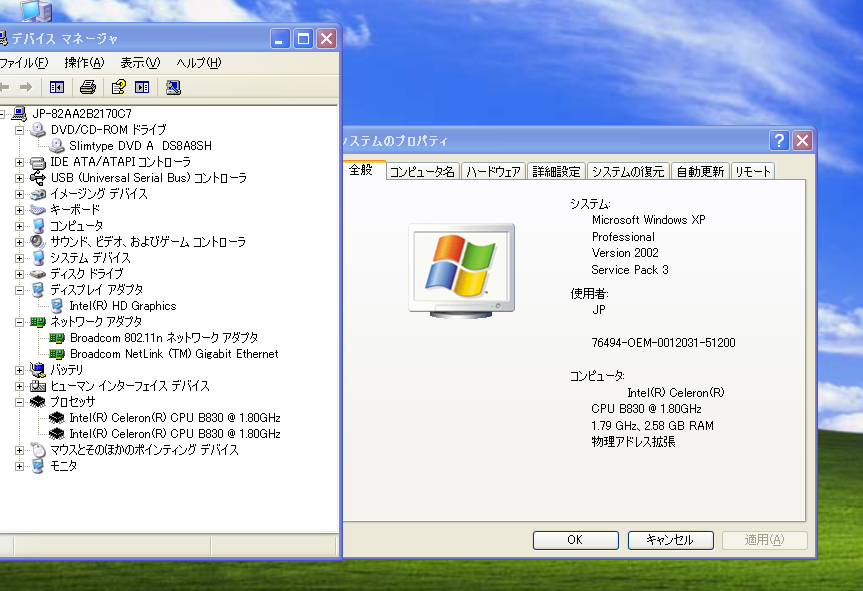Collapse the ディスプレイ アダプタ node
This screenshot has height=591, width=863.
point(19,290)
